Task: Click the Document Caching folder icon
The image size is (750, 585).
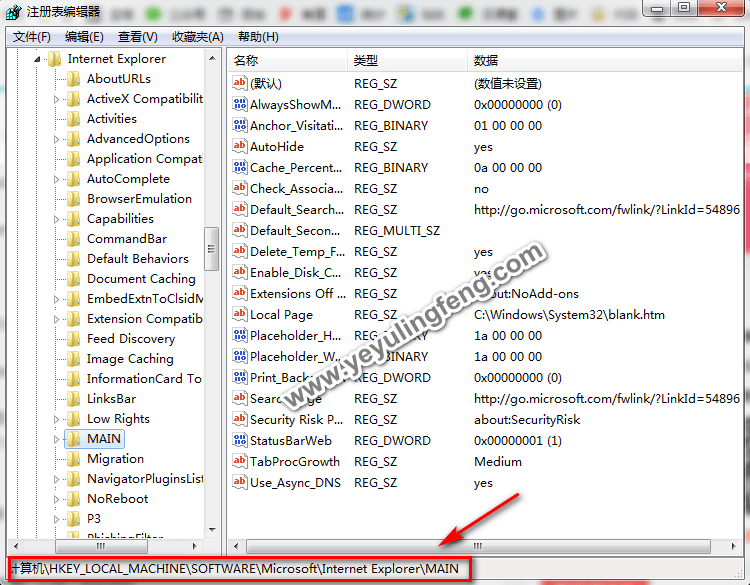Action: 73,279
